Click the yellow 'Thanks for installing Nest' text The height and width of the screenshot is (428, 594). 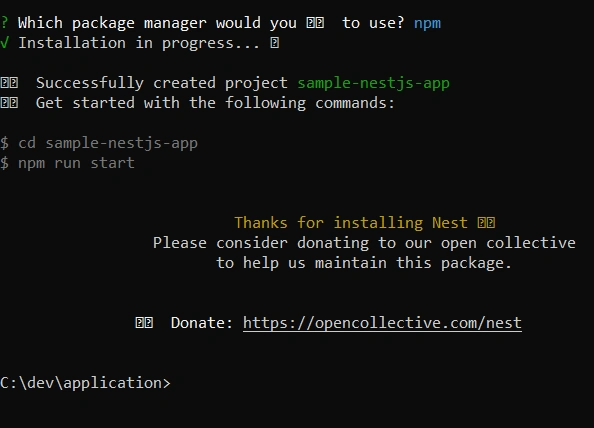click(351, 223)
